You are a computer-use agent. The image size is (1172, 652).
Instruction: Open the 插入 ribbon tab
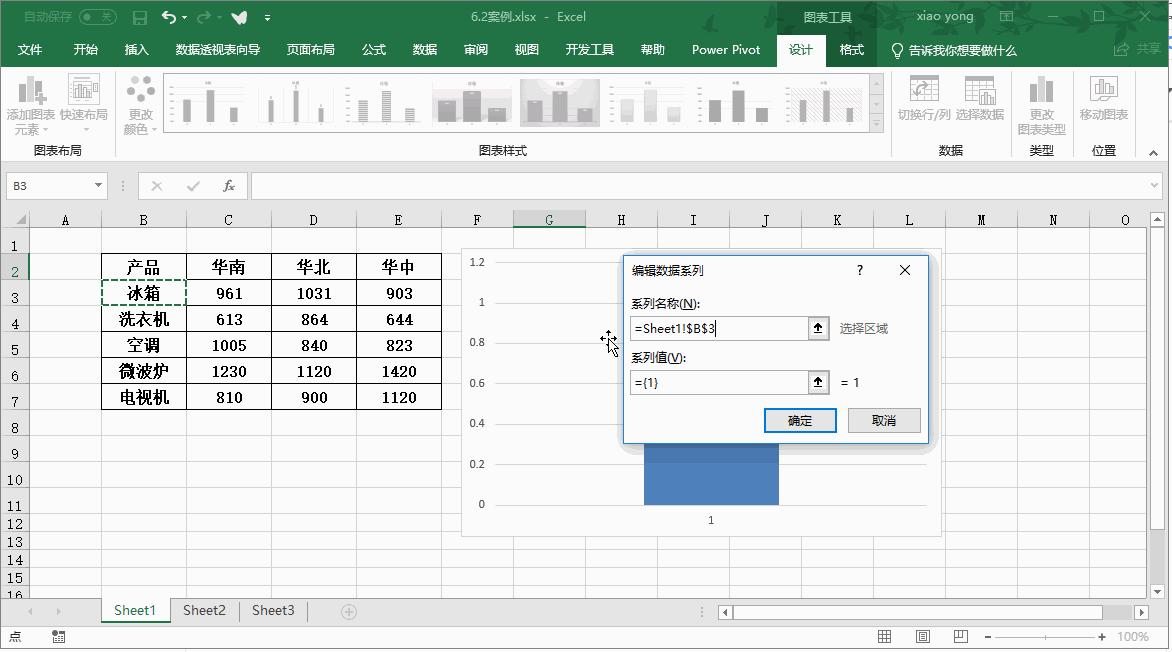click(x=136, y=49)
